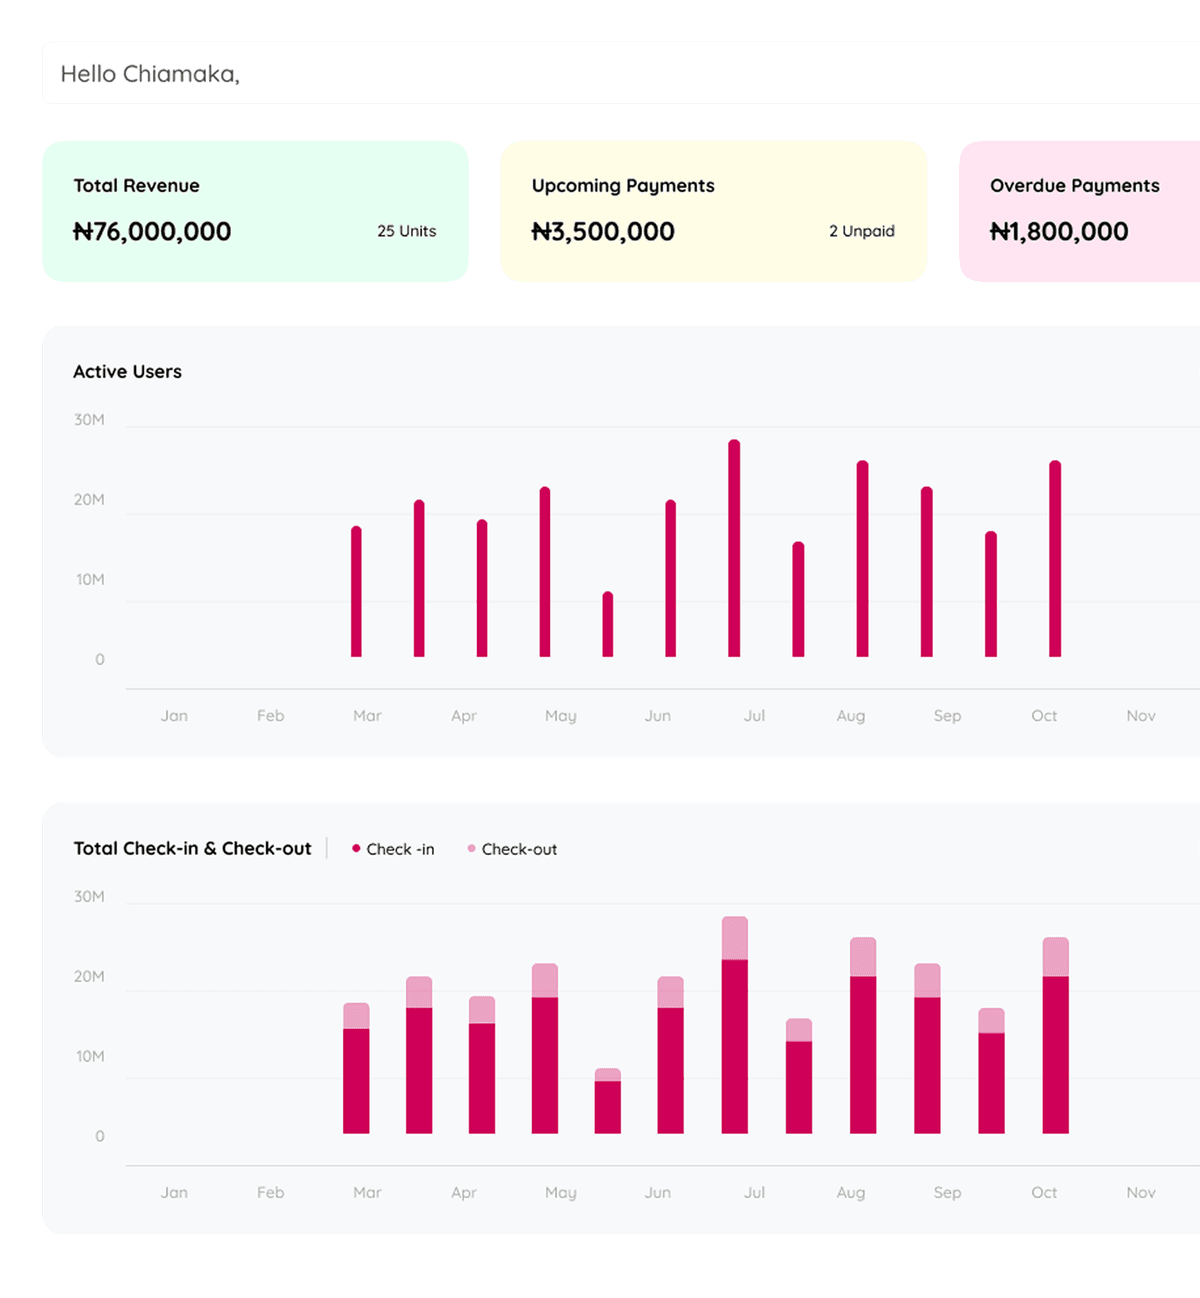Click the Active Users chart title
Screen dimensions: 1200x1298
pos(127,371)
